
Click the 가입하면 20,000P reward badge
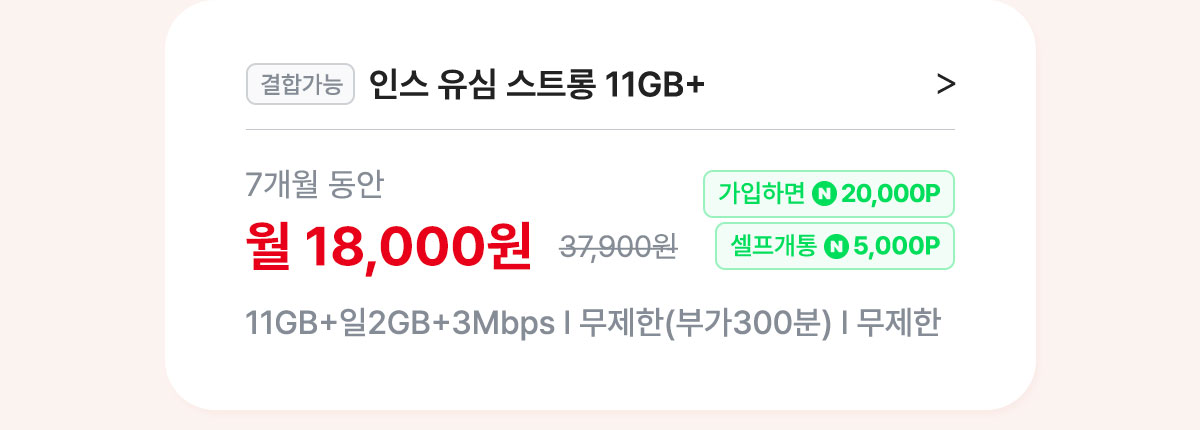point(829,194)
